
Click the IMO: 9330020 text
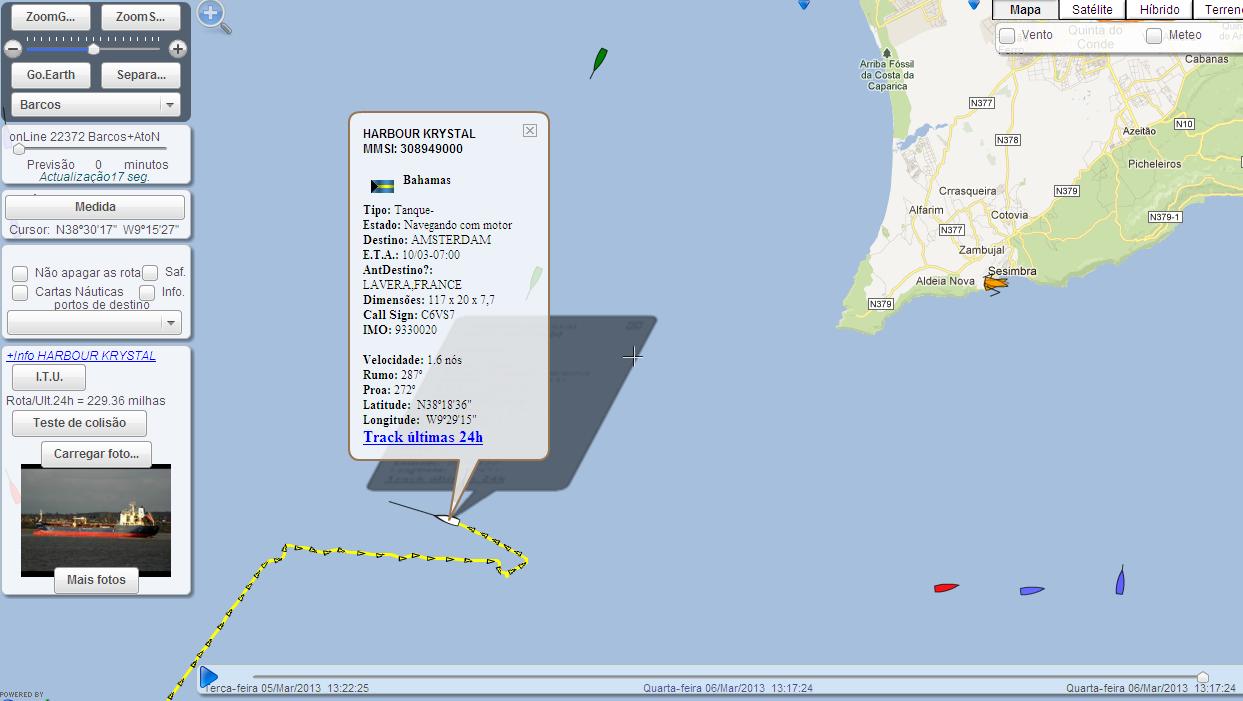click(x=400, y=329)
